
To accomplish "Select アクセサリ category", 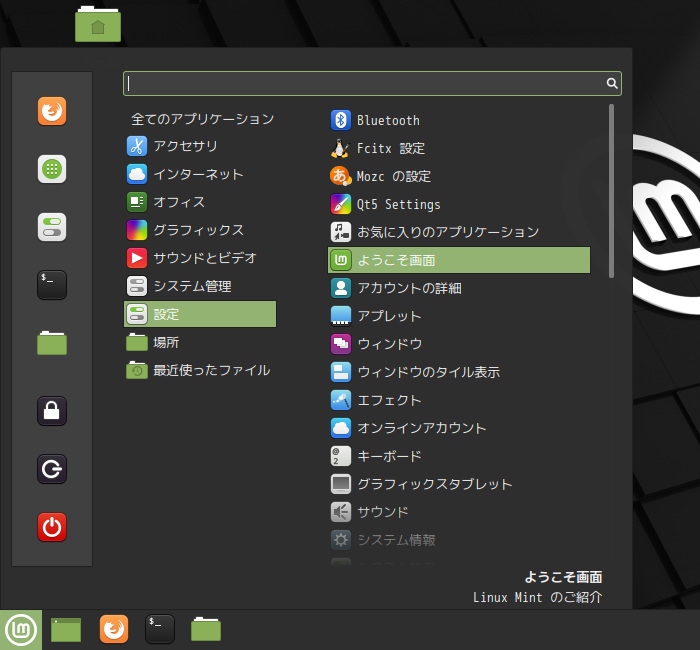I will point(200,146).
